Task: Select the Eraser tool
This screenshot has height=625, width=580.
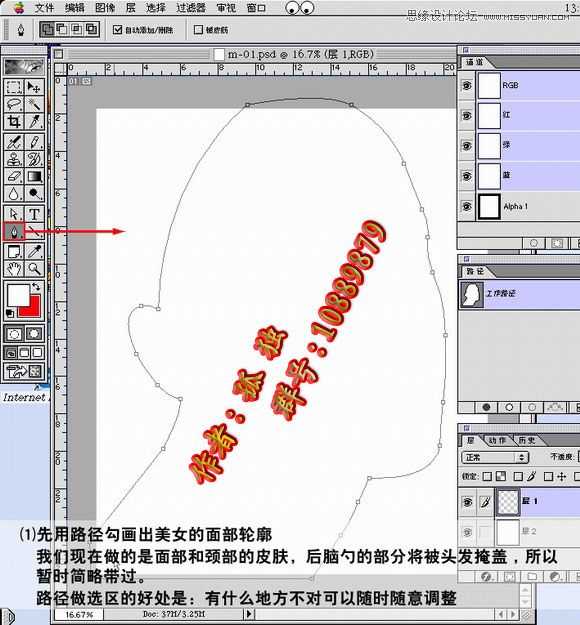Action: click(x=14, y=176)
